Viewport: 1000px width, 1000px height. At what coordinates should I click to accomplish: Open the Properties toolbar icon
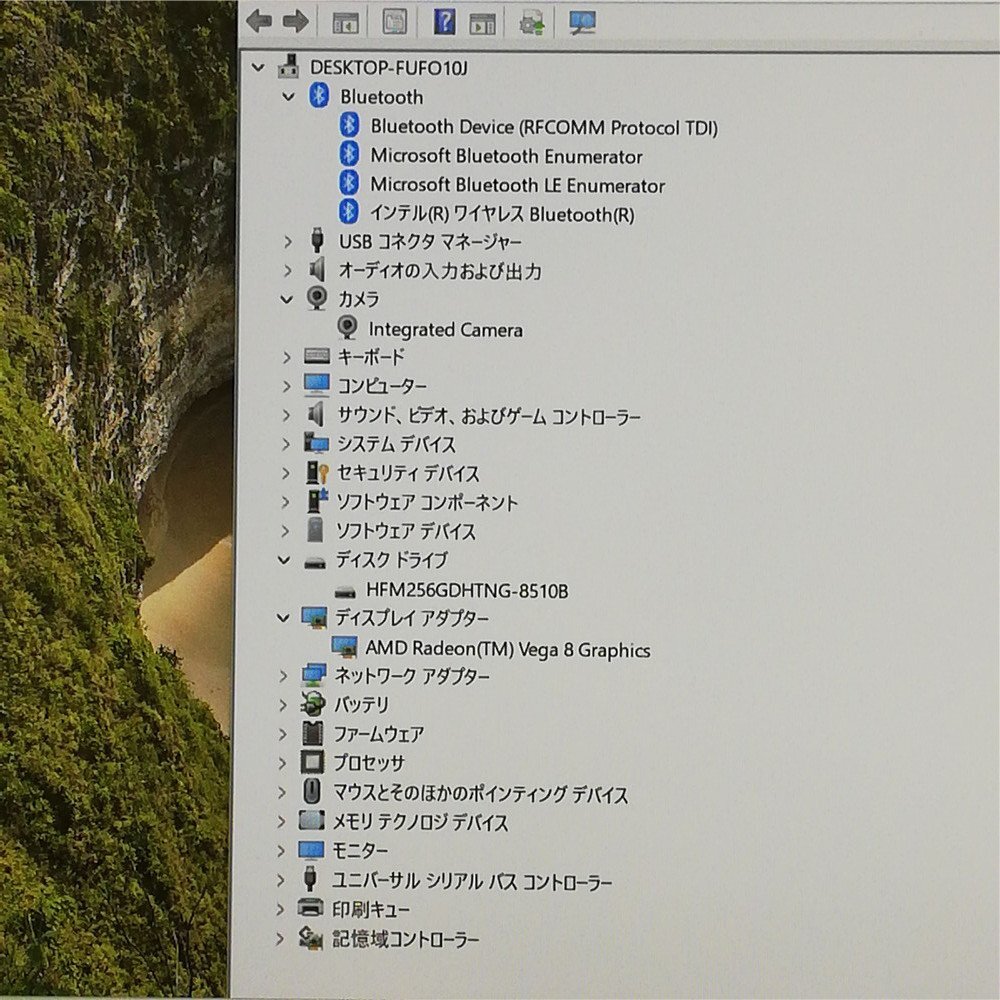(395, 22)
